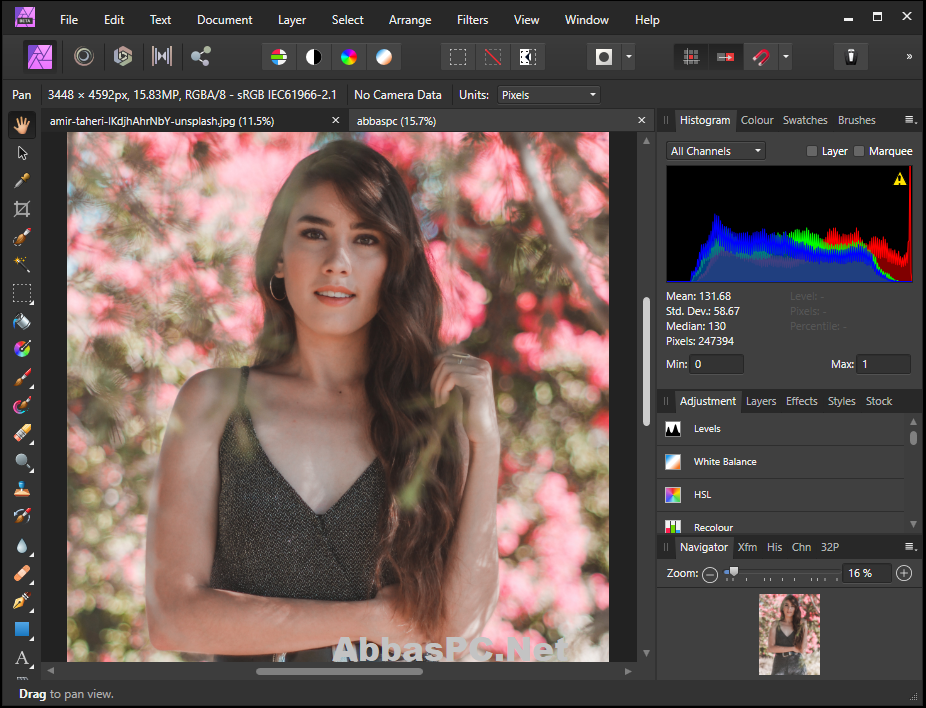Open the Navigator panel options menu

(910, 547)
